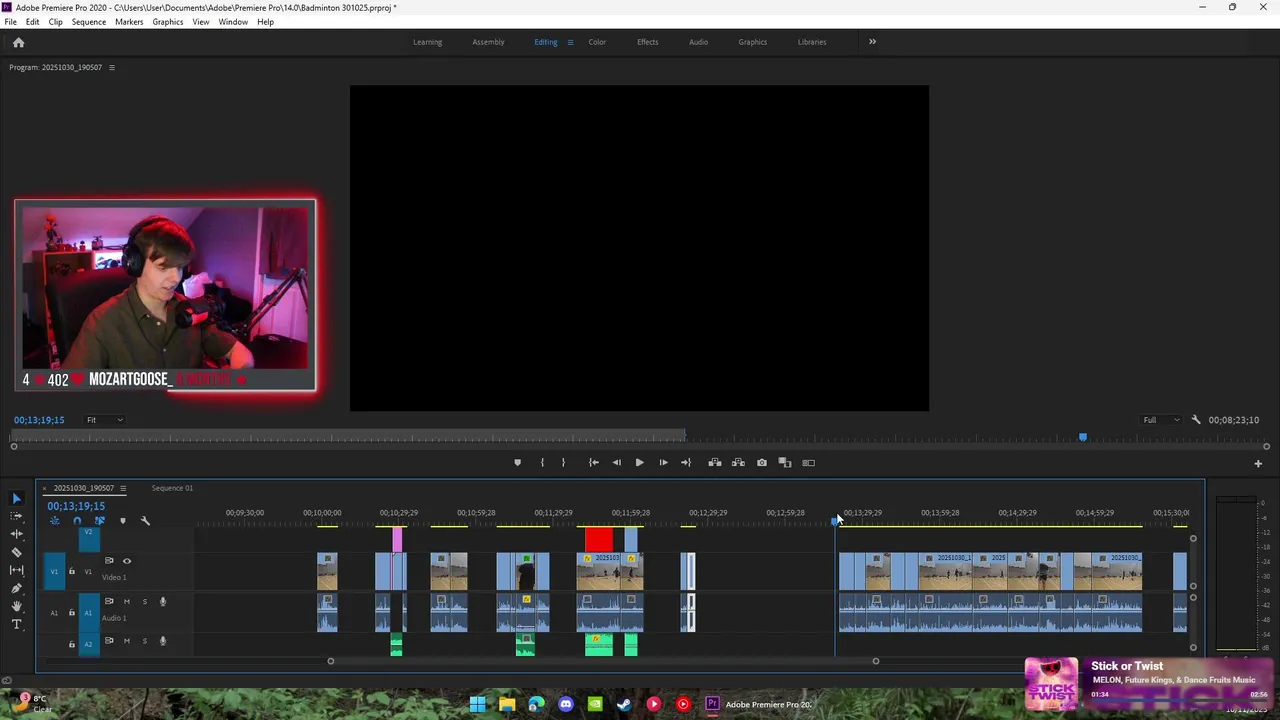Viewport: 1280px width, 720px height.
Task: Toggle sync lock on Video 1
Action: pos(109,561)
